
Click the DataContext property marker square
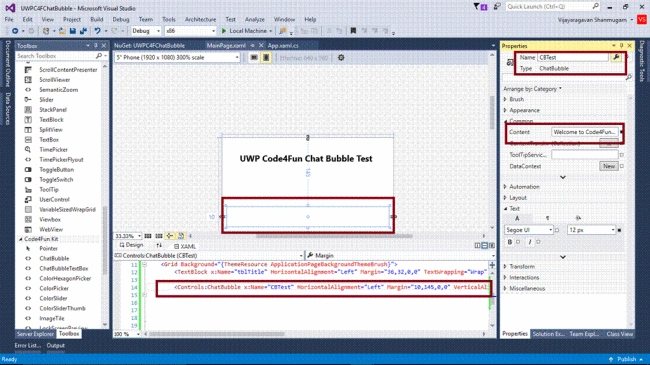pos(621,166)
